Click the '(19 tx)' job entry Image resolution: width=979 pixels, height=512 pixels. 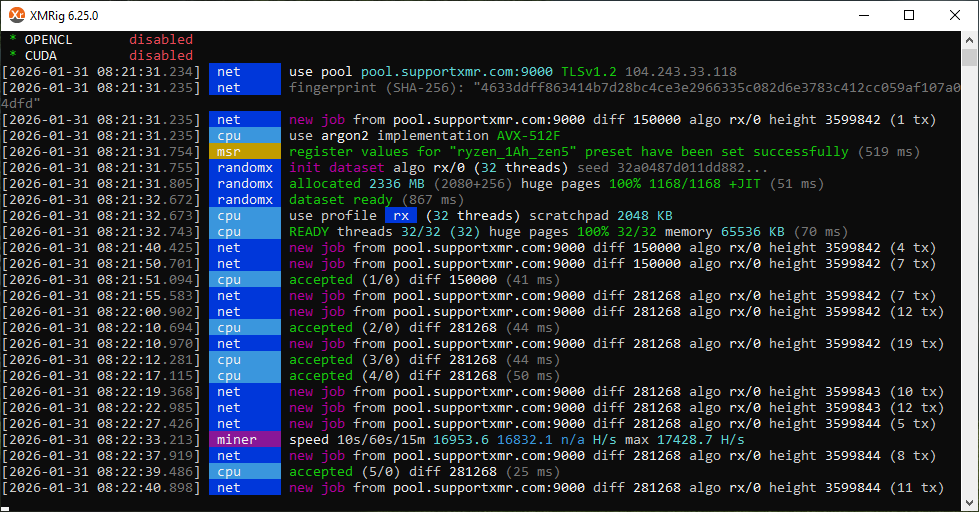point(917,344)
